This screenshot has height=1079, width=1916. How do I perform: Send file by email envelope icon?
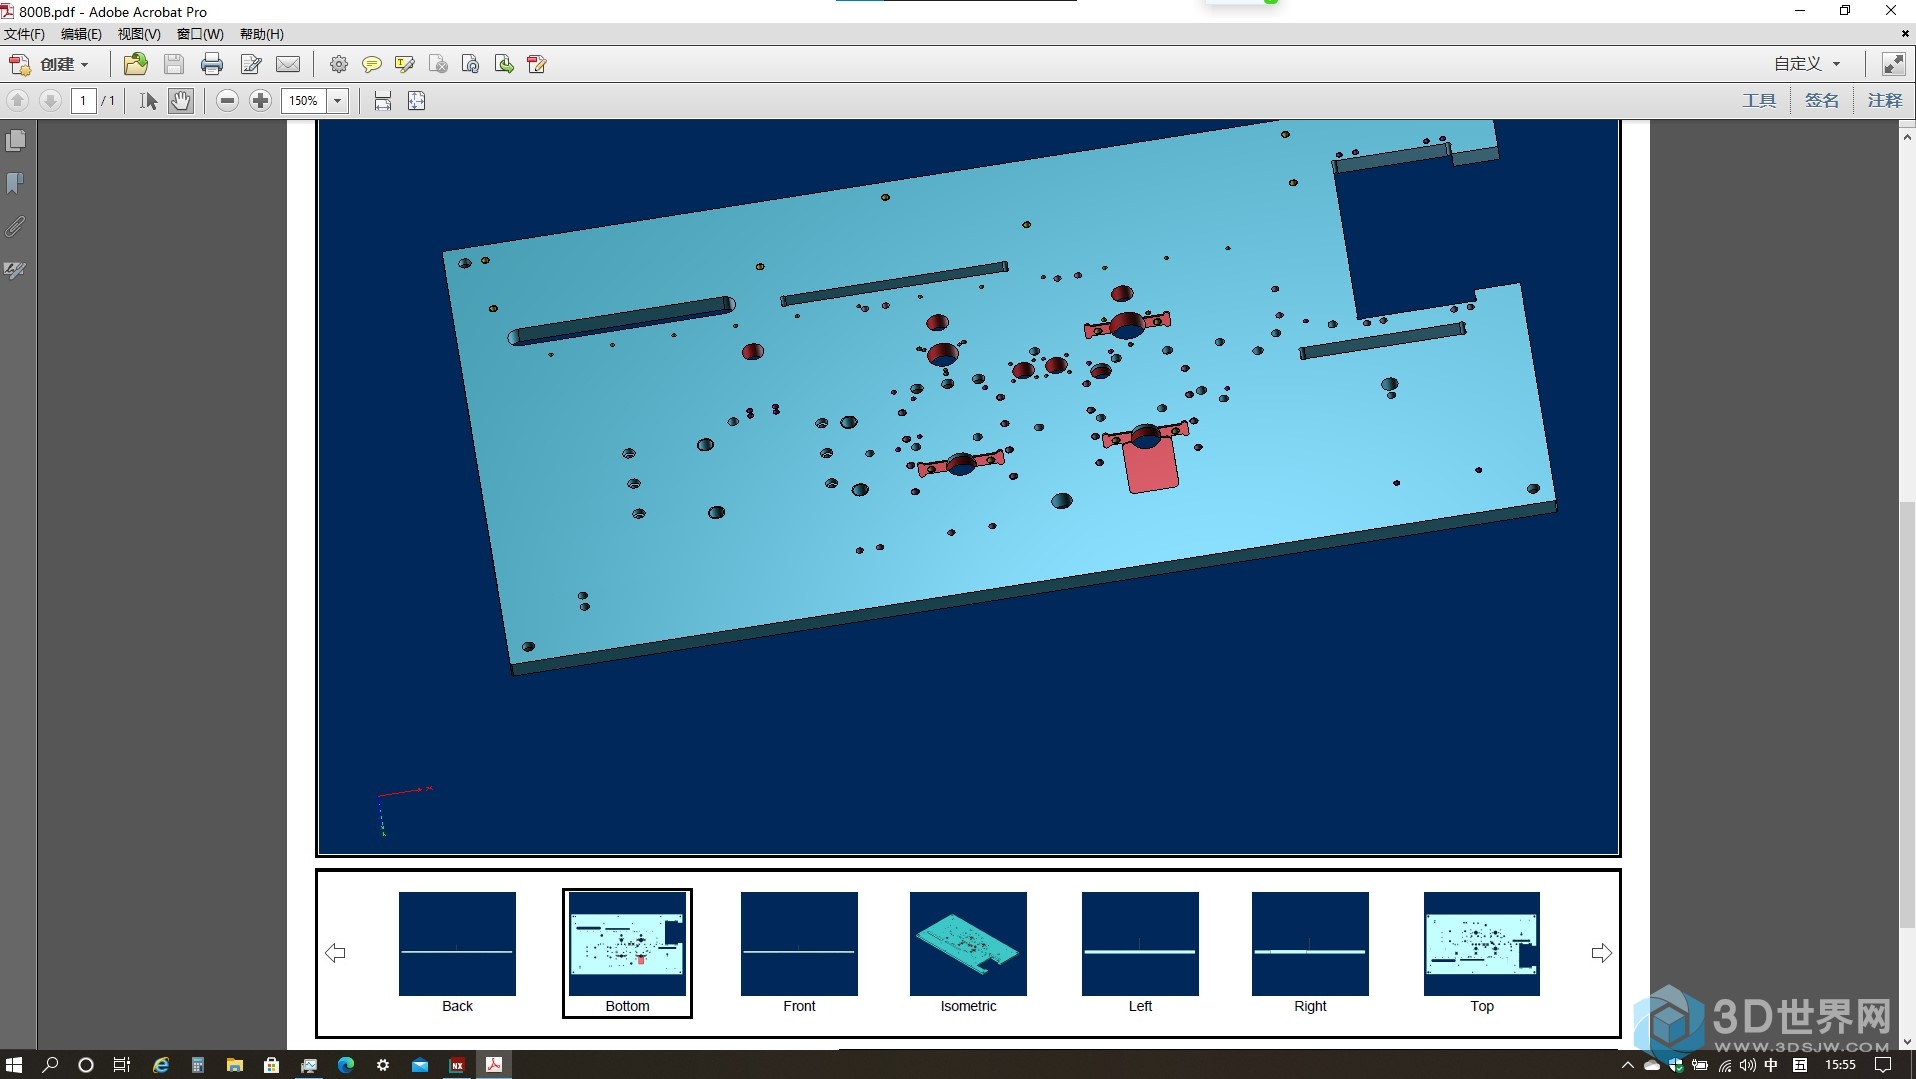(x=288, y=64)
